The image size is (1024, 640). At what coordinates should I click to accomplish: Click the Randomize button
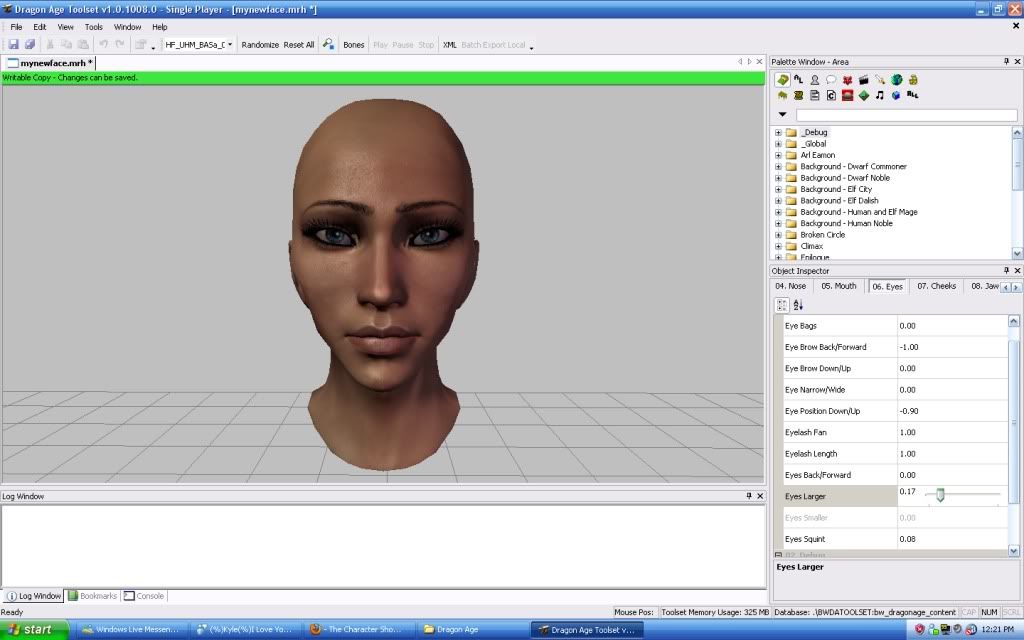click(260, 45)
